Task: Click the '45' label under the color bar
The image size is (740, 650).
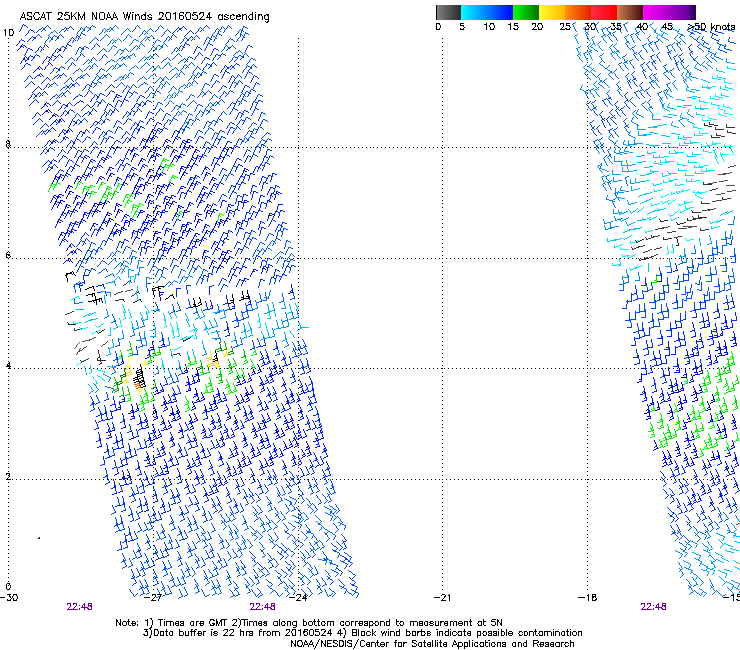Action: coord(667,27)
